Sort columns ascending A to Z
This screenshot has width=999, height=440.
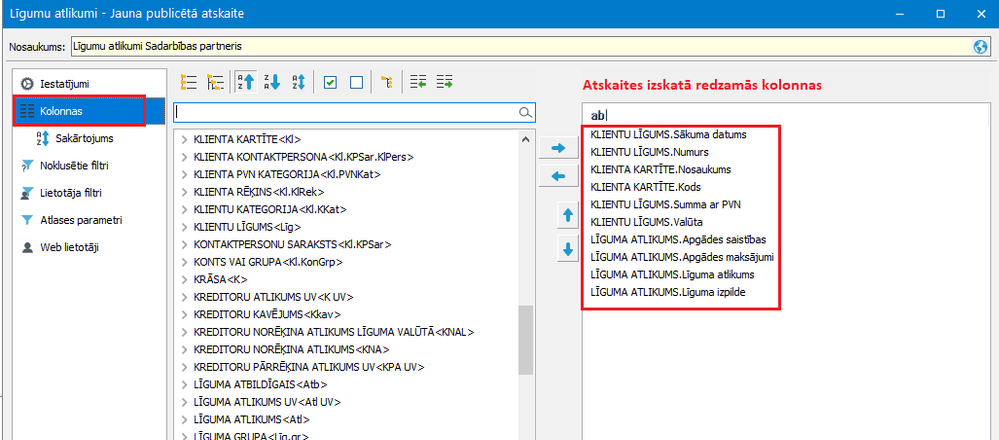click(245, 82)
